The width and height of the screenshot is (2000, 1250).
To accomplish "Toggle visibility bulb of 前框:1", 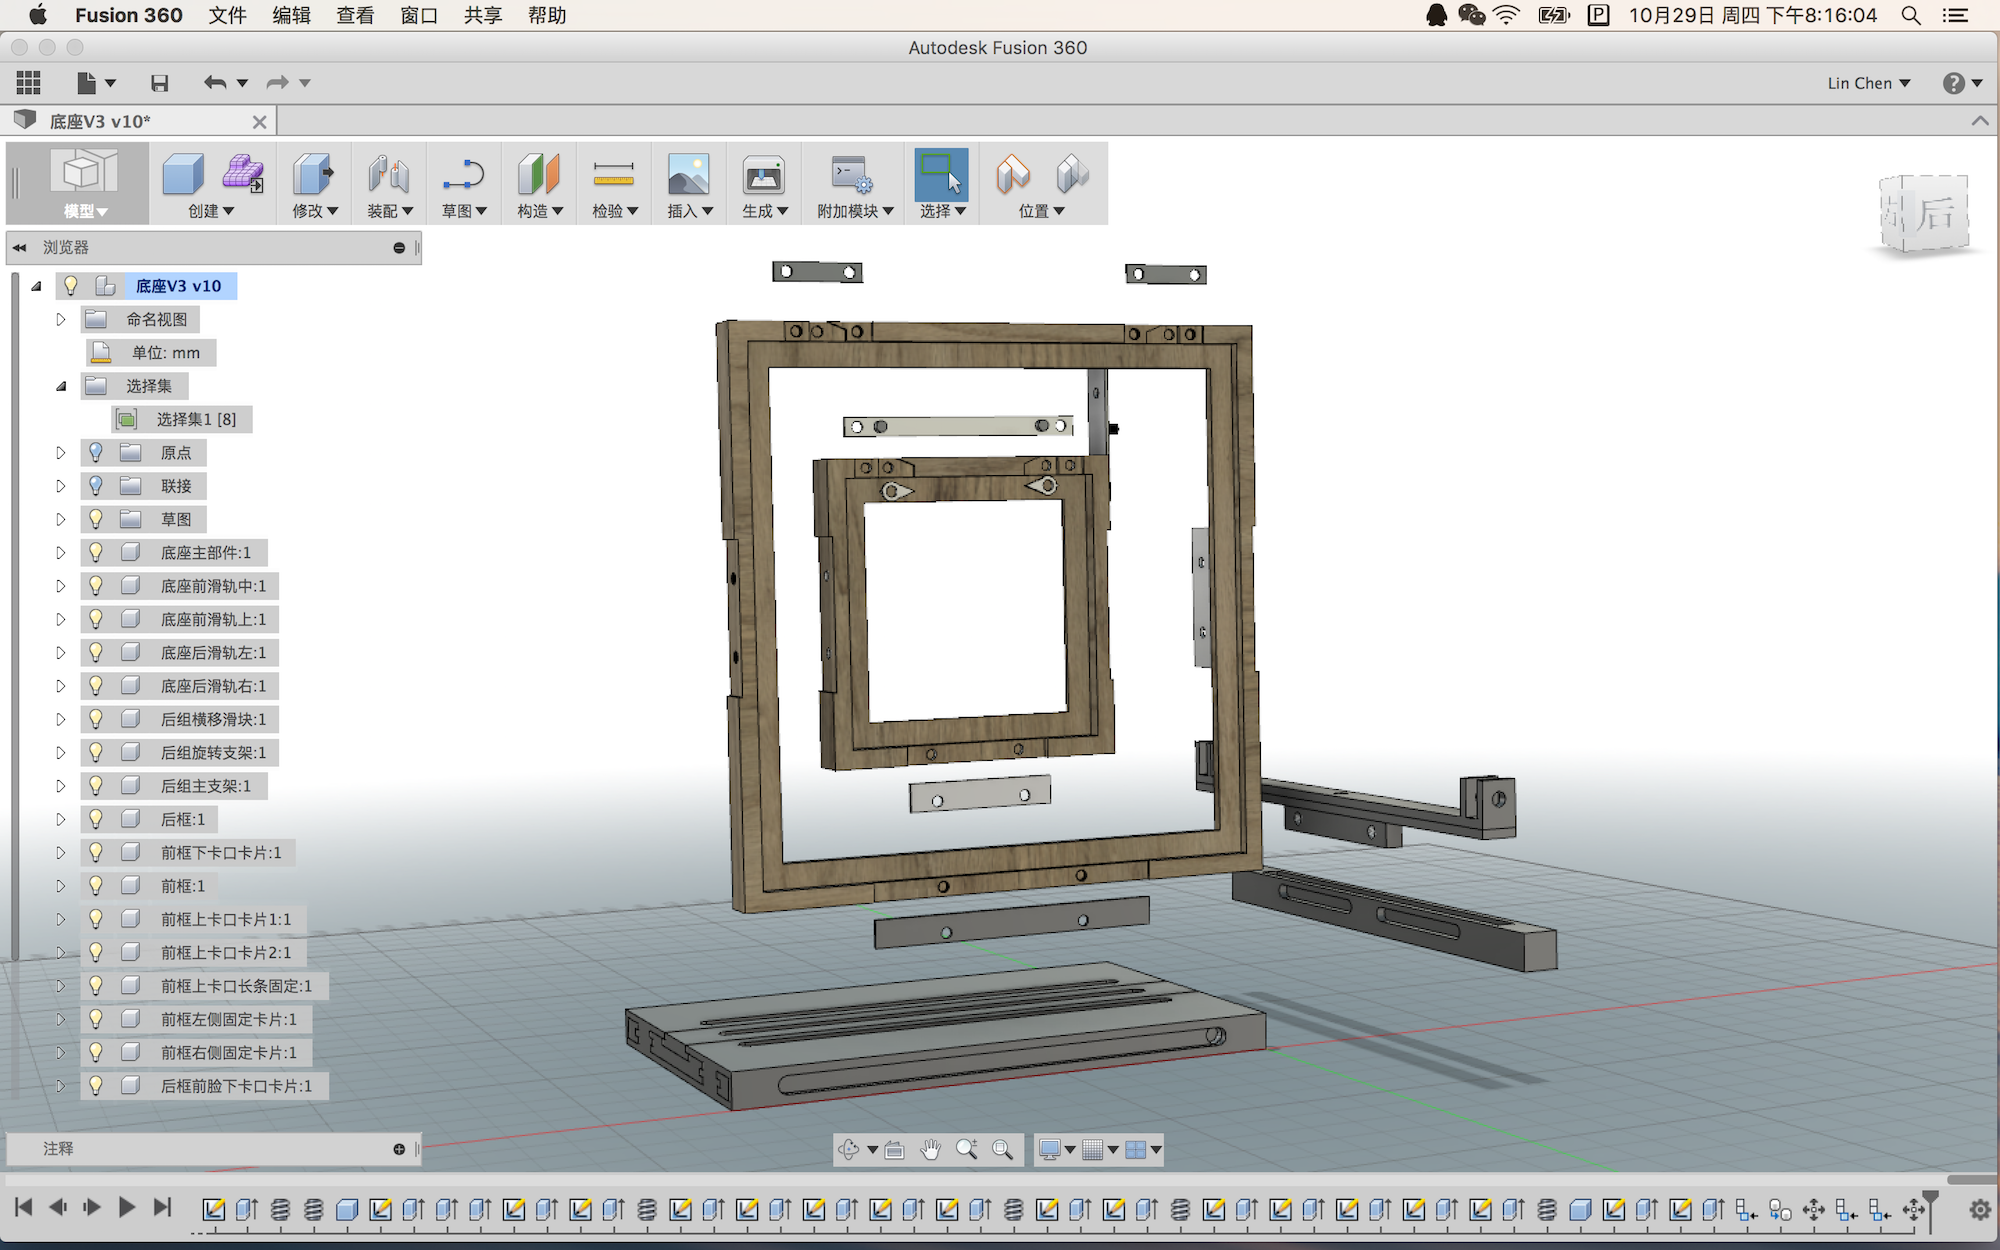I will 96,885.
